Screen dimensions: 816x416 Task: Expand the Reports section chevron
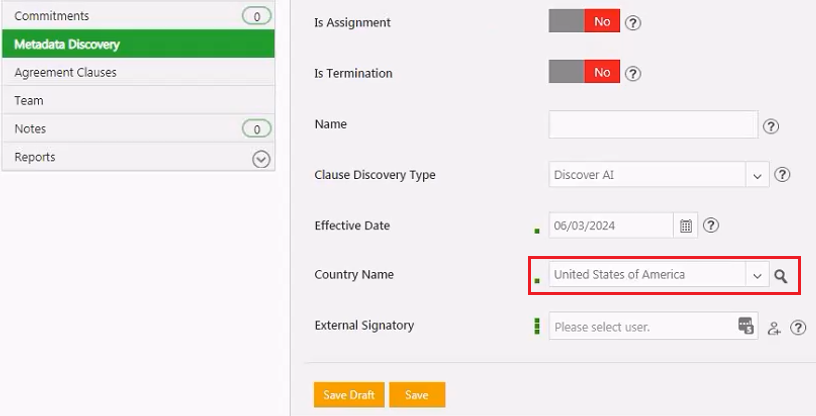[261, 158]
